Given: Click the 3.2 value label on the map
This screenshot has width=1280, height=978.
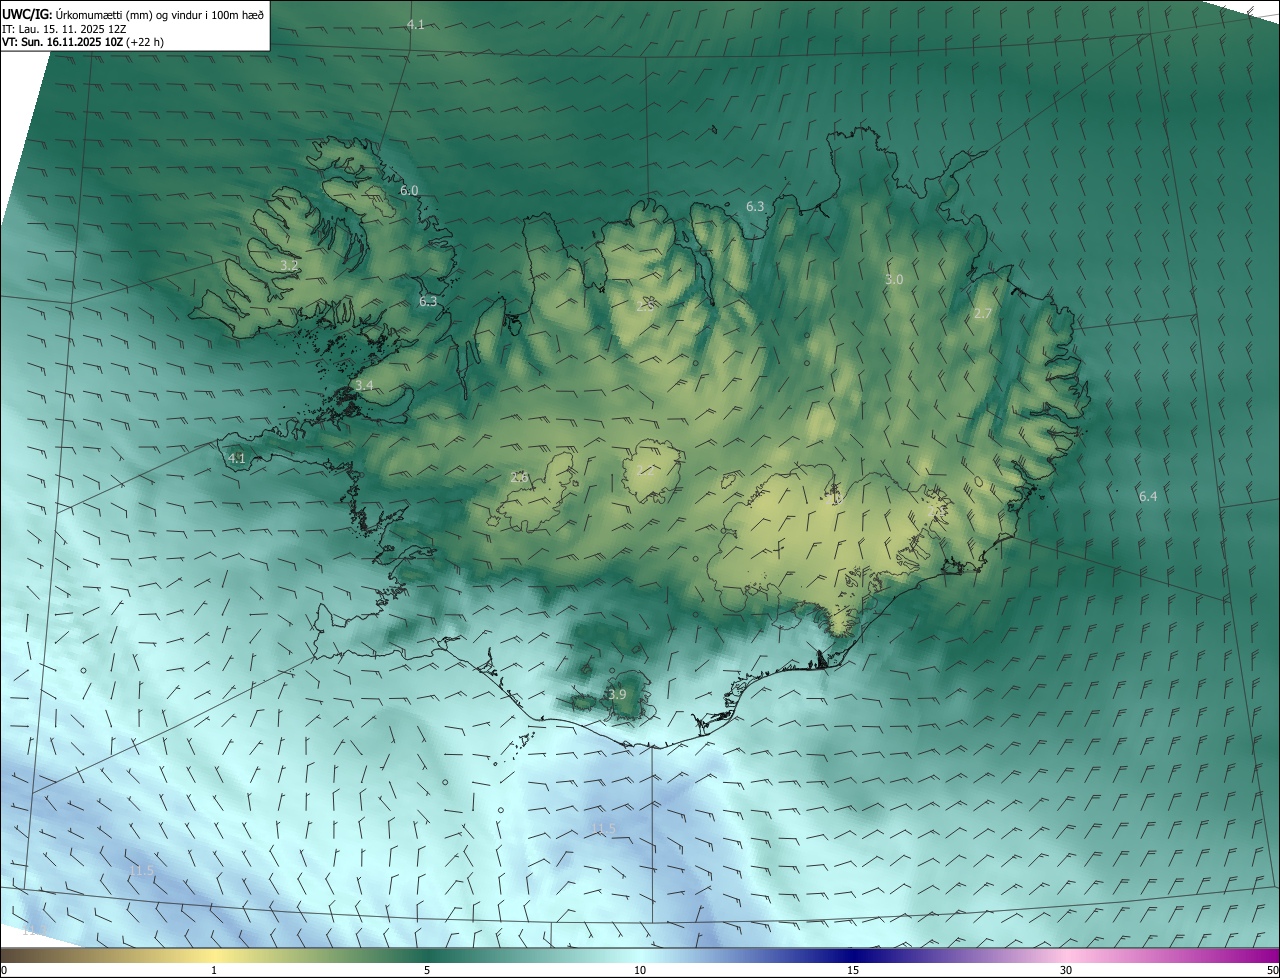Looking at the screenshot, I should 289,265.
